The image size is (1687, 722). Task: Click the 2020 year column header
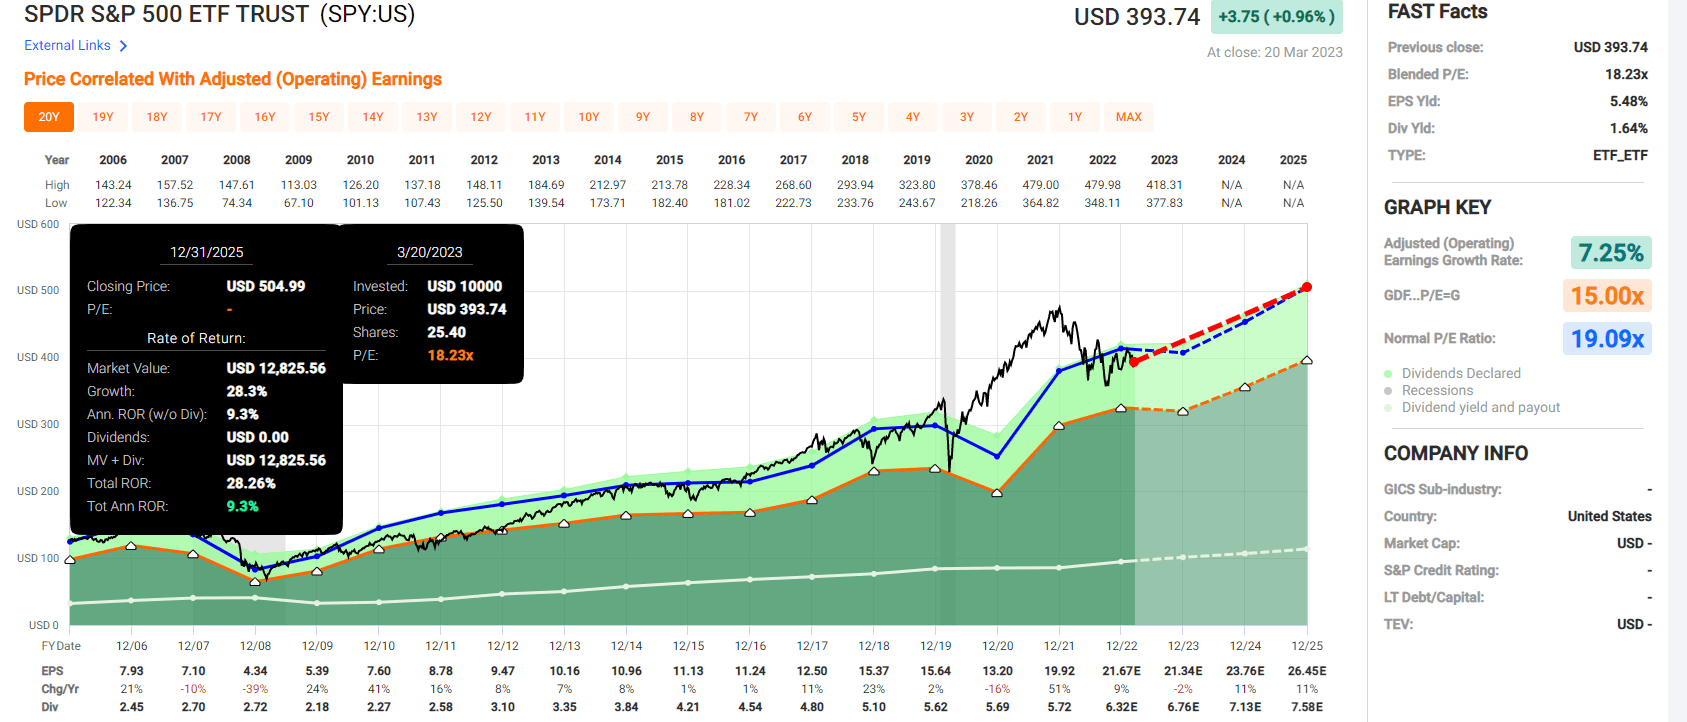(x=979, y=160)
